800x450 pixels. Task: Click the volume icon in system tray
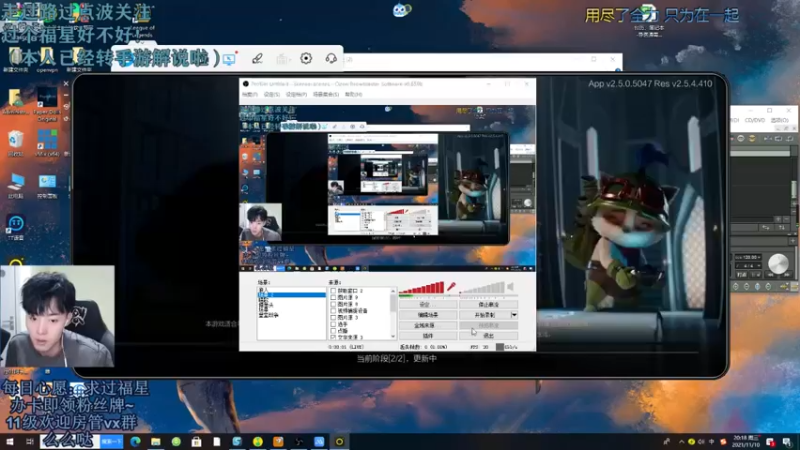coord(701,442)
